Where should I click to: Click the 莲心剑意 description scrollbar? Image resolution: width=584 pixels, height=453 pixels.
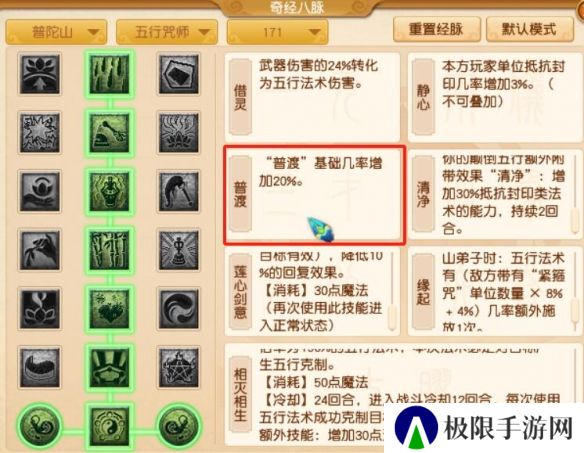pyautogui.click(x=391, y=292)
